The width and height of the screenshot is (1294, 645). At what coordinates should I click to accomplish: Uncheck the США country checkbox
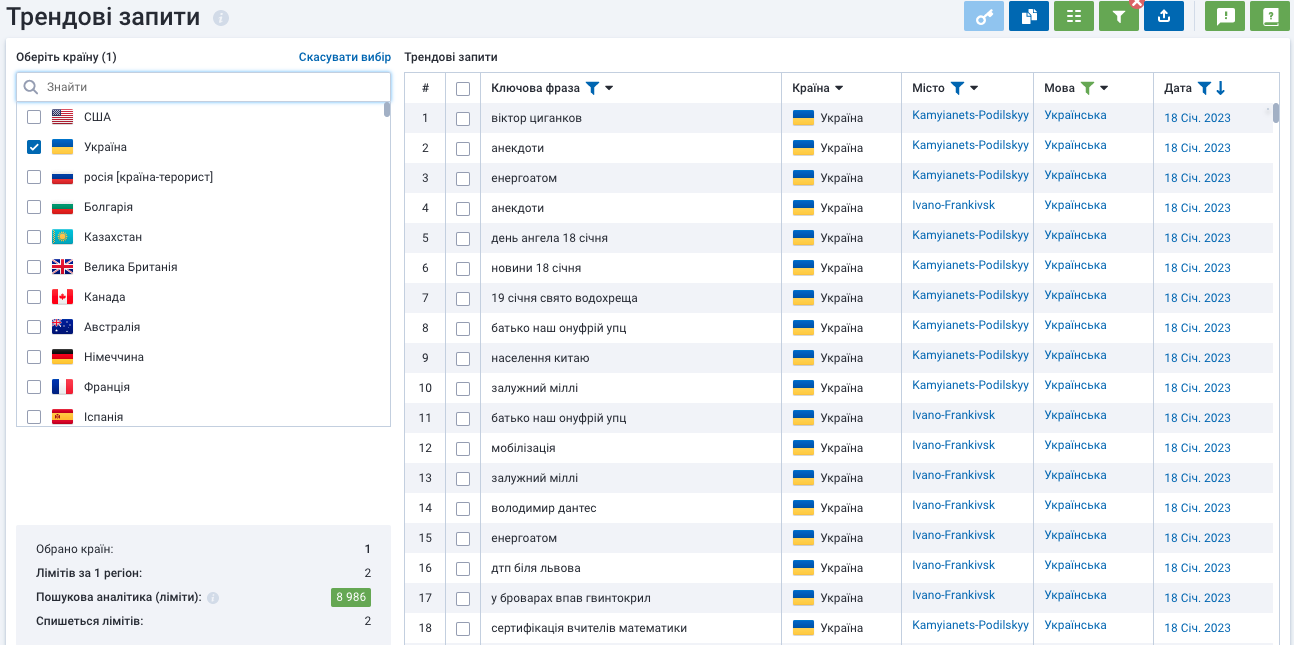[34, 117]
